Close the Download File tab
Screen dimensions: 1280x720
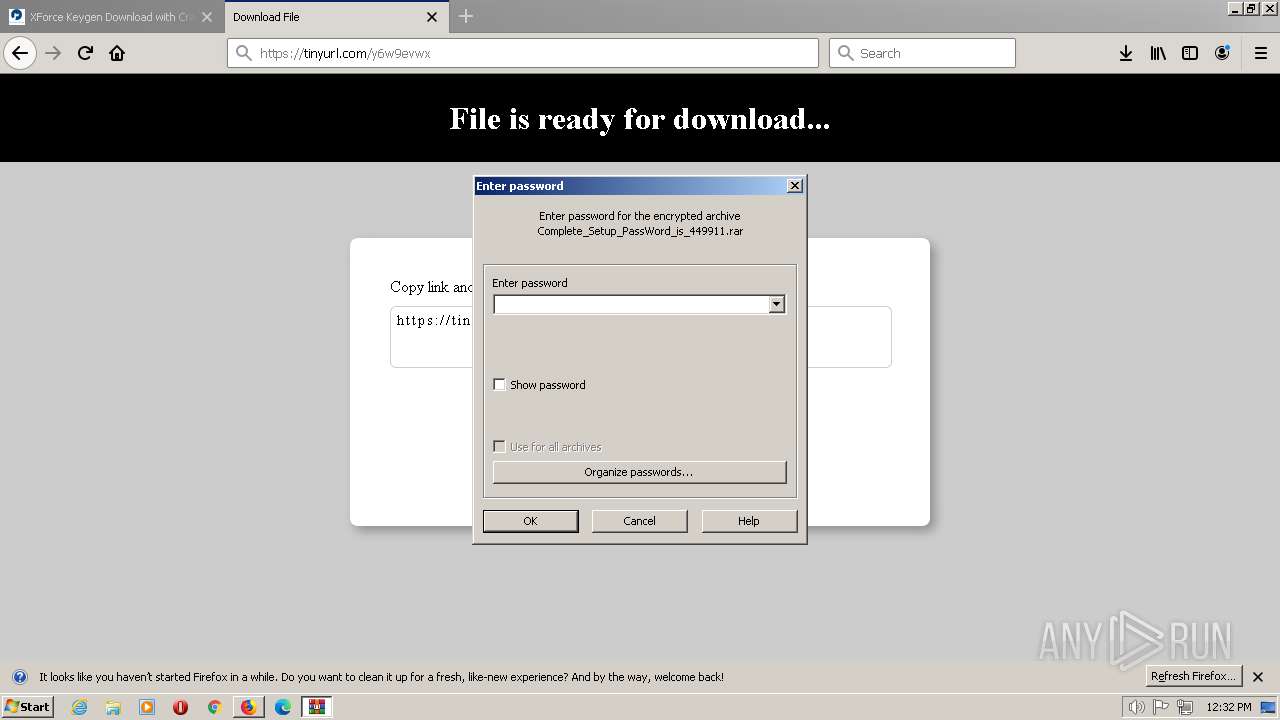[432, 16]
